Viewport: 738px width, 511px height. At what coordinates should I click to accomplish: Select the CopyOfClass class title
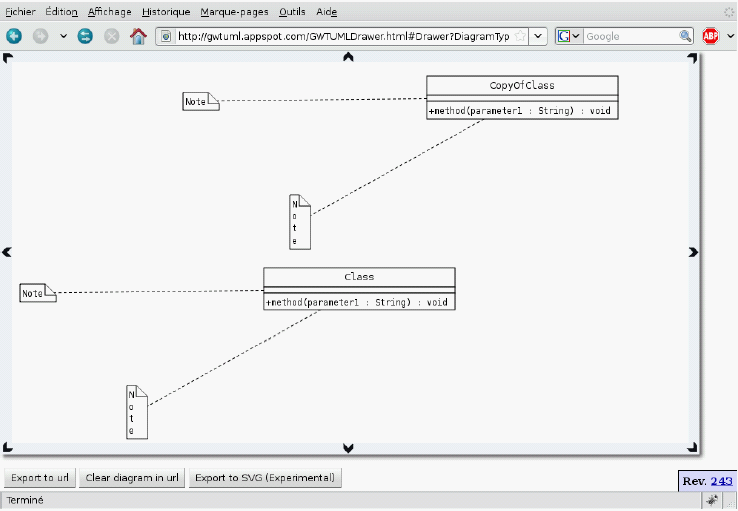[522, 86]
